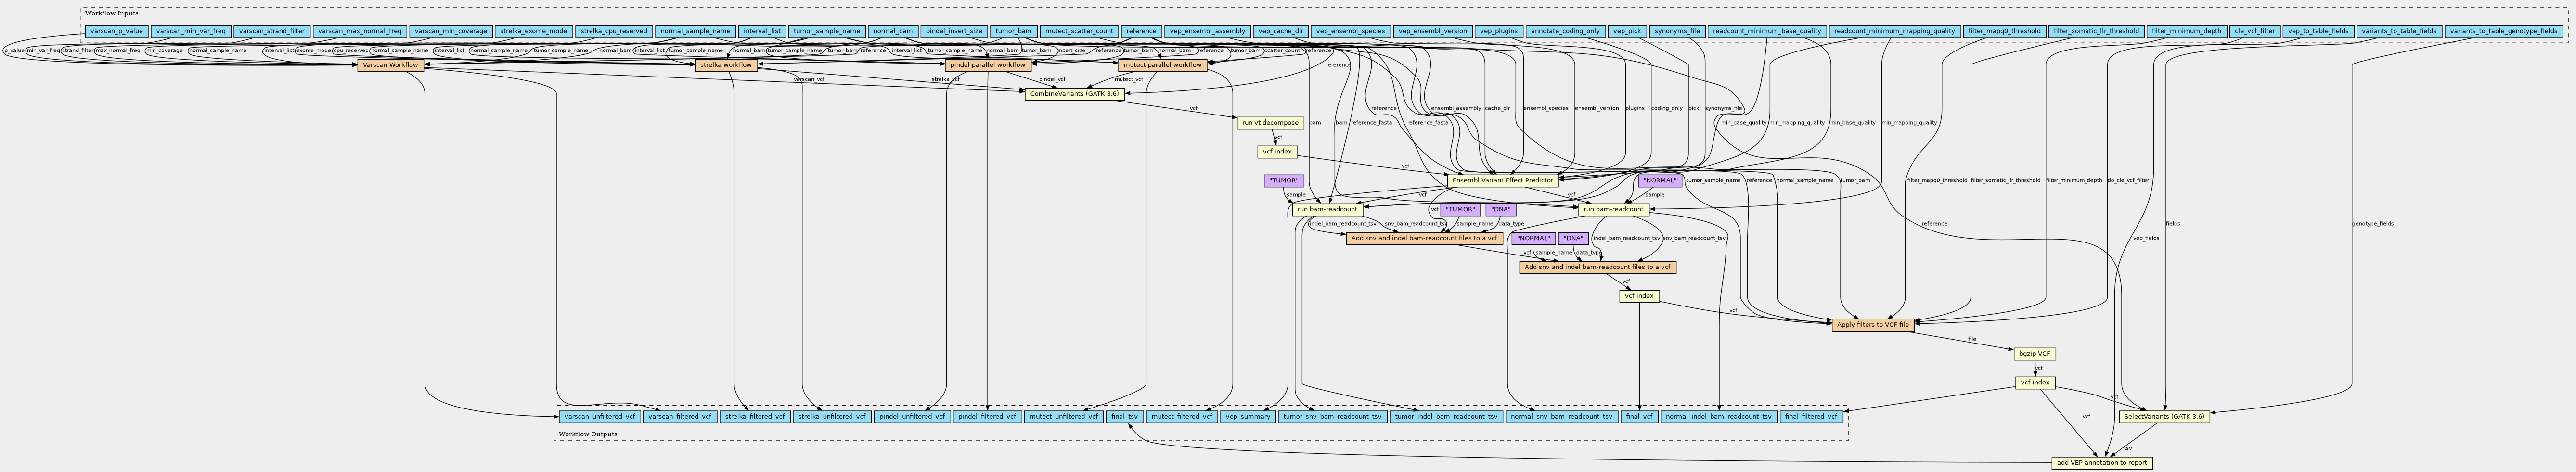Select varscan_min_coverage input node

451,31
